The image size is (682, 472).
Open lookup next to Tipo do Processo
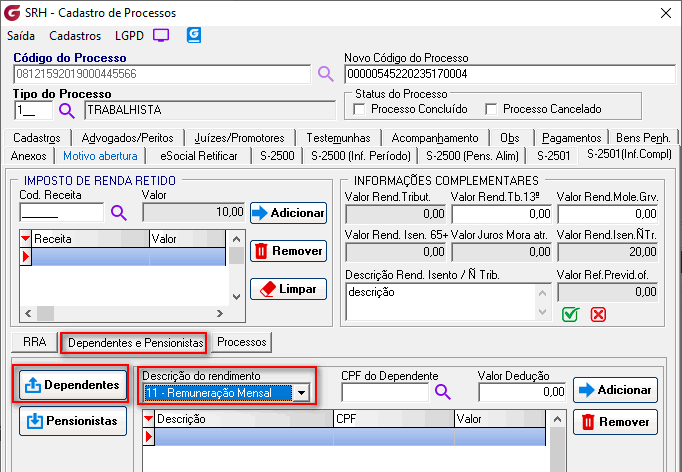[67, 110]
